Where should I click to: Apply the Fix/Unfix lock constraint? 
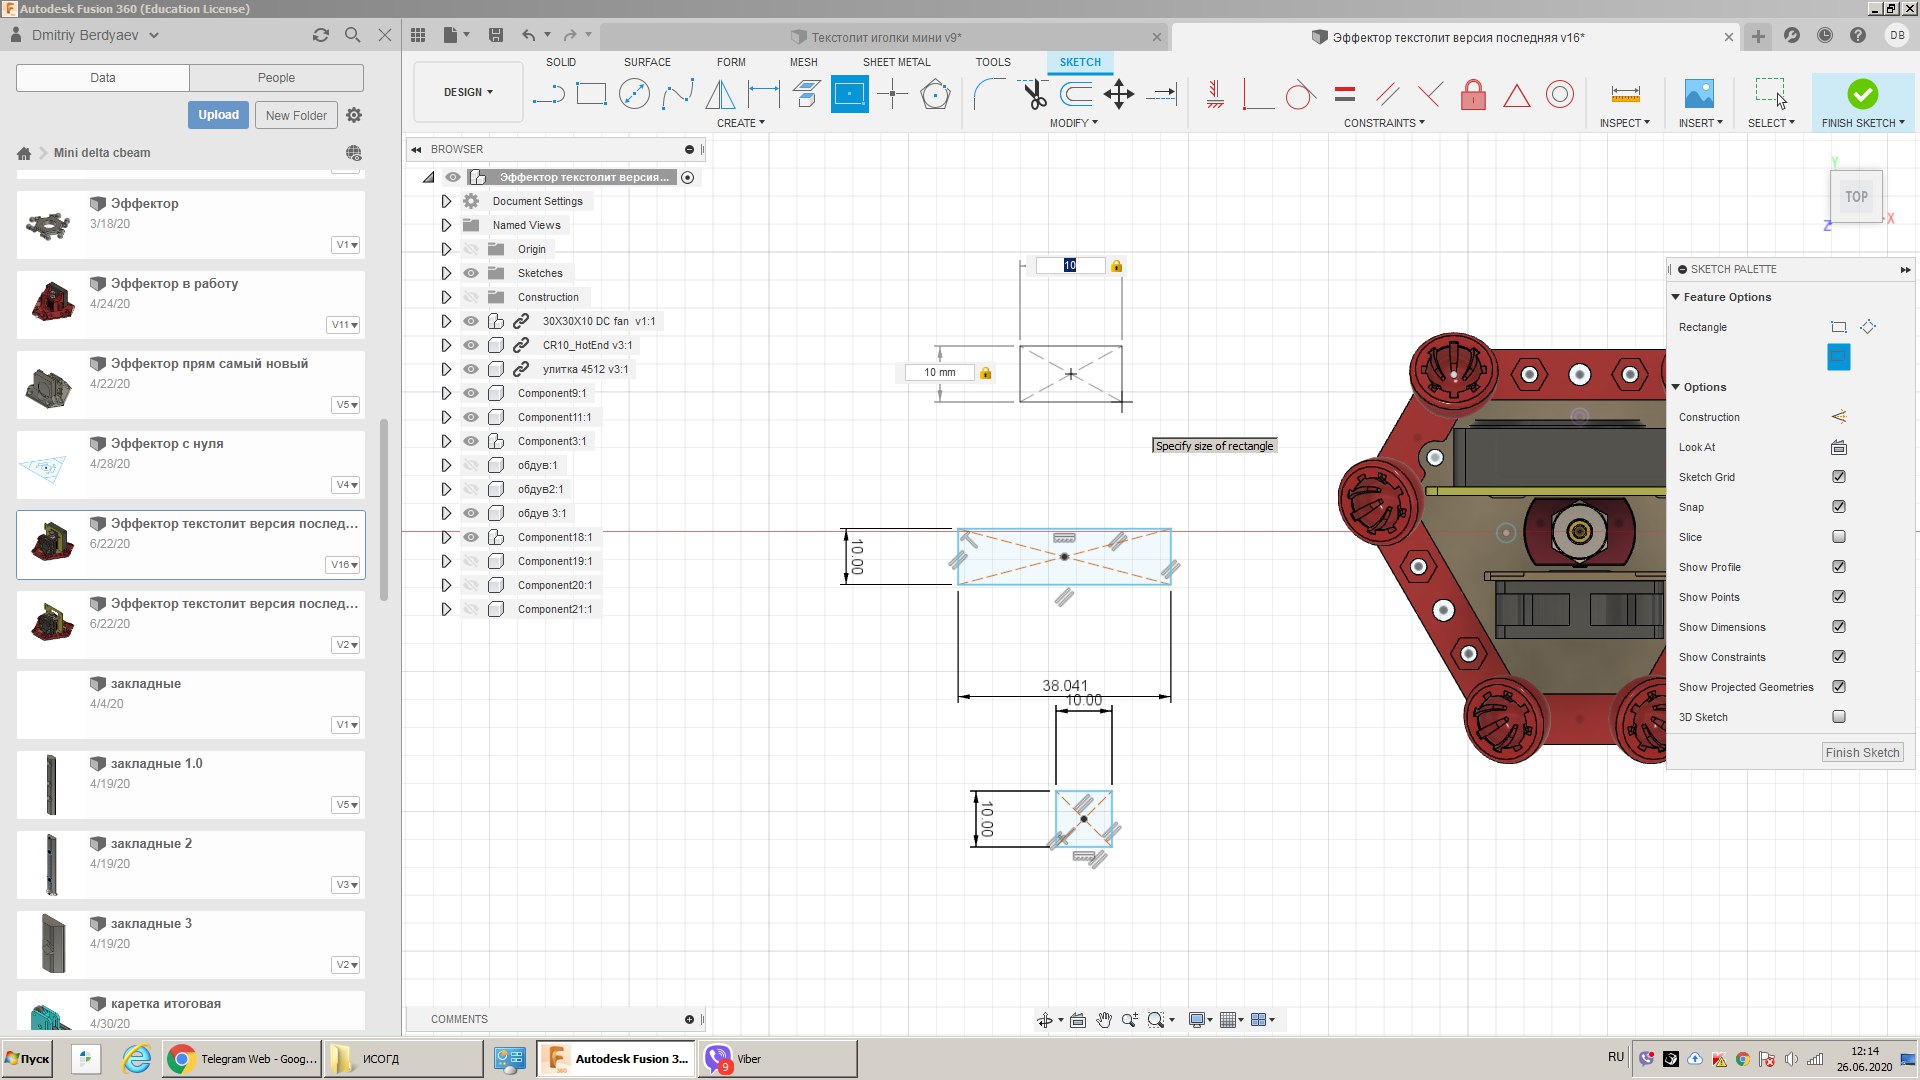coord(1473,95)
